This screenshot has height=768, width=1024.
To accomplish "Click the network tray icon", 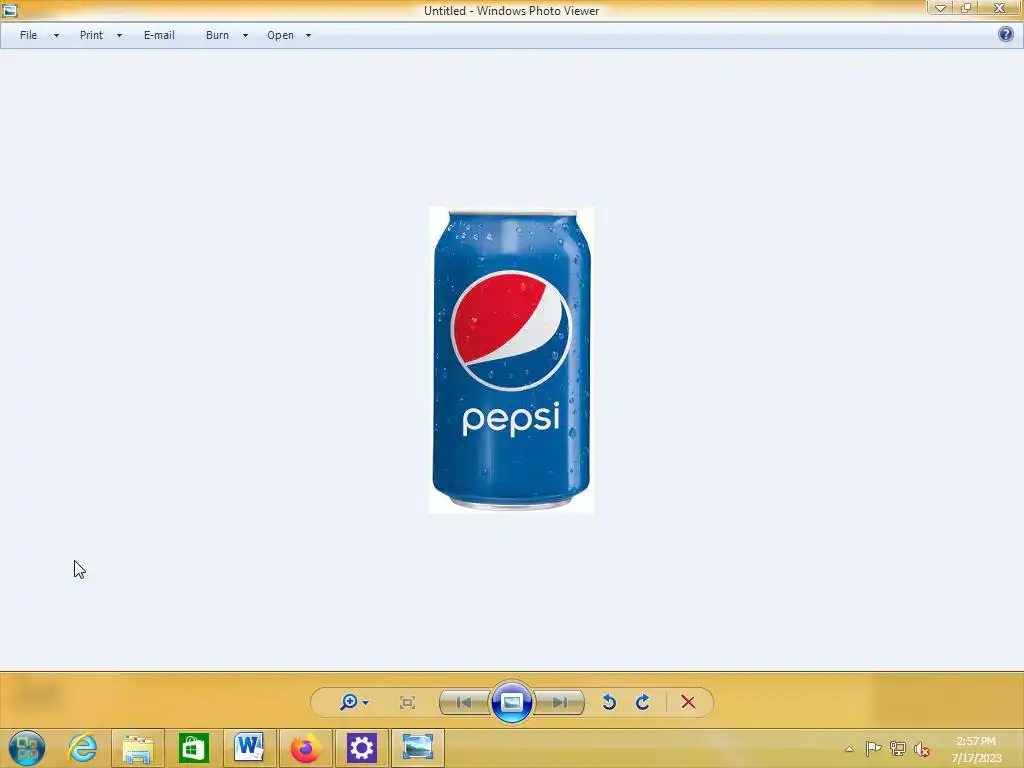I will coord(898,749).
